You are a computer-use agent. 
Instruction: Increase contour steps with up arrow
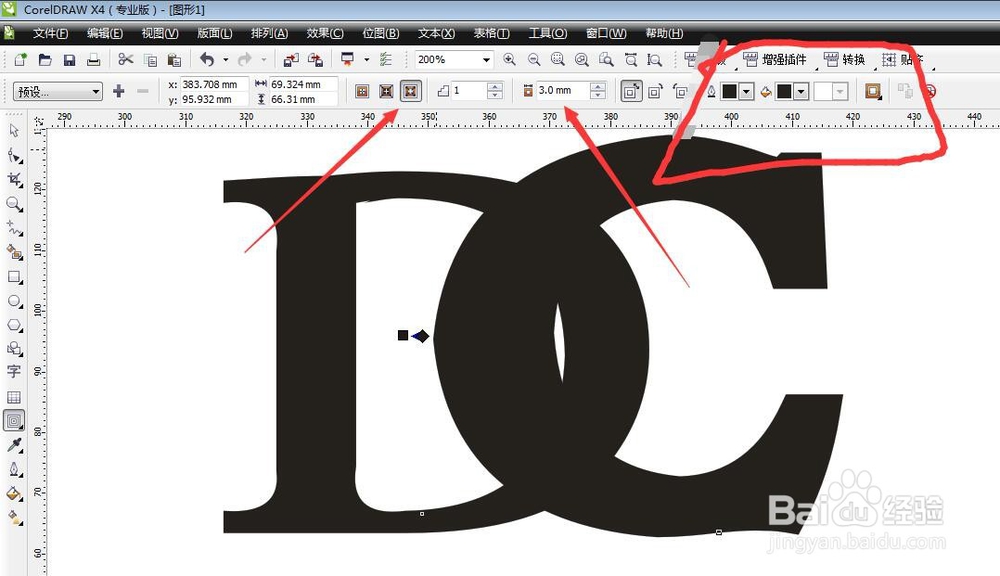(495, 87)
